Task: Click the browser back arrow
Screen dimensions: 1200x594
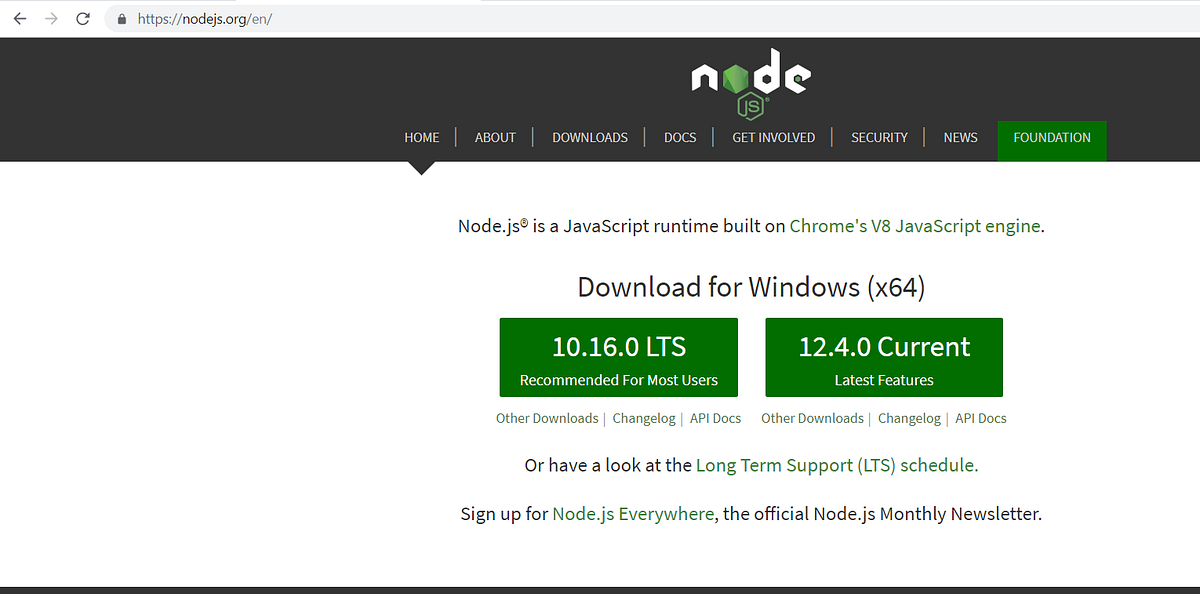Action: point(19,18)
